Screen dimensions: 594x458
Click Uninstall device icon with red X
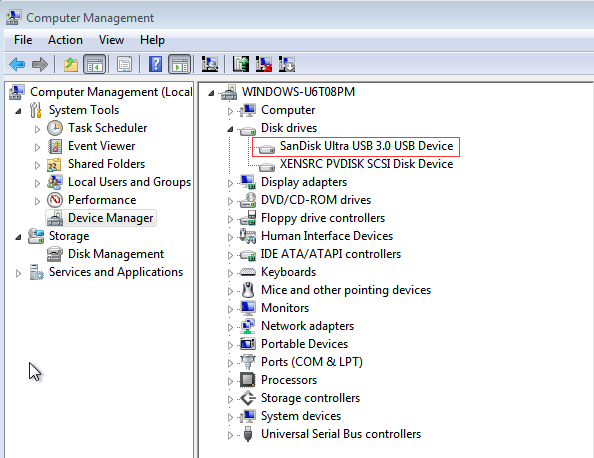(x=264, y=64)
